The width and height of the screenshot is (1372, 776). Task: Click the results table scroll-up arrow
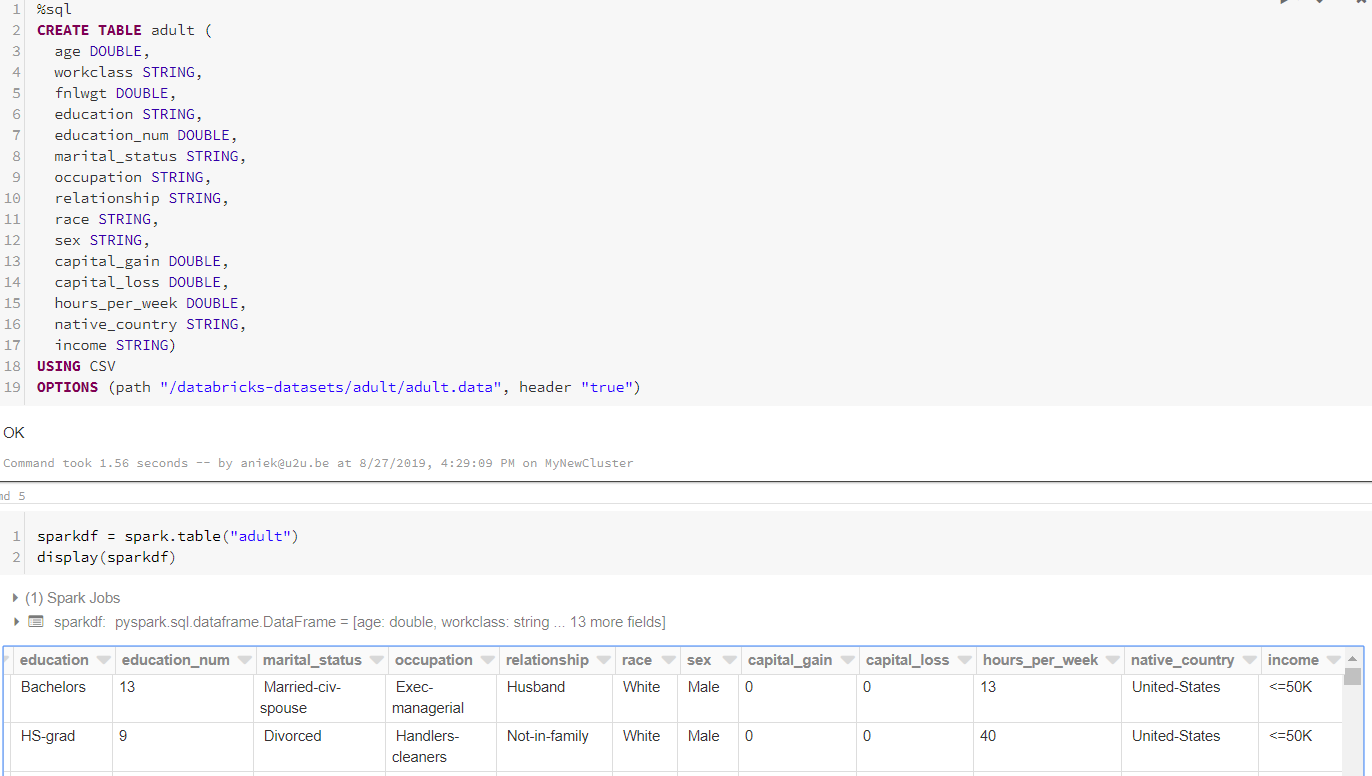point(1352,659)
